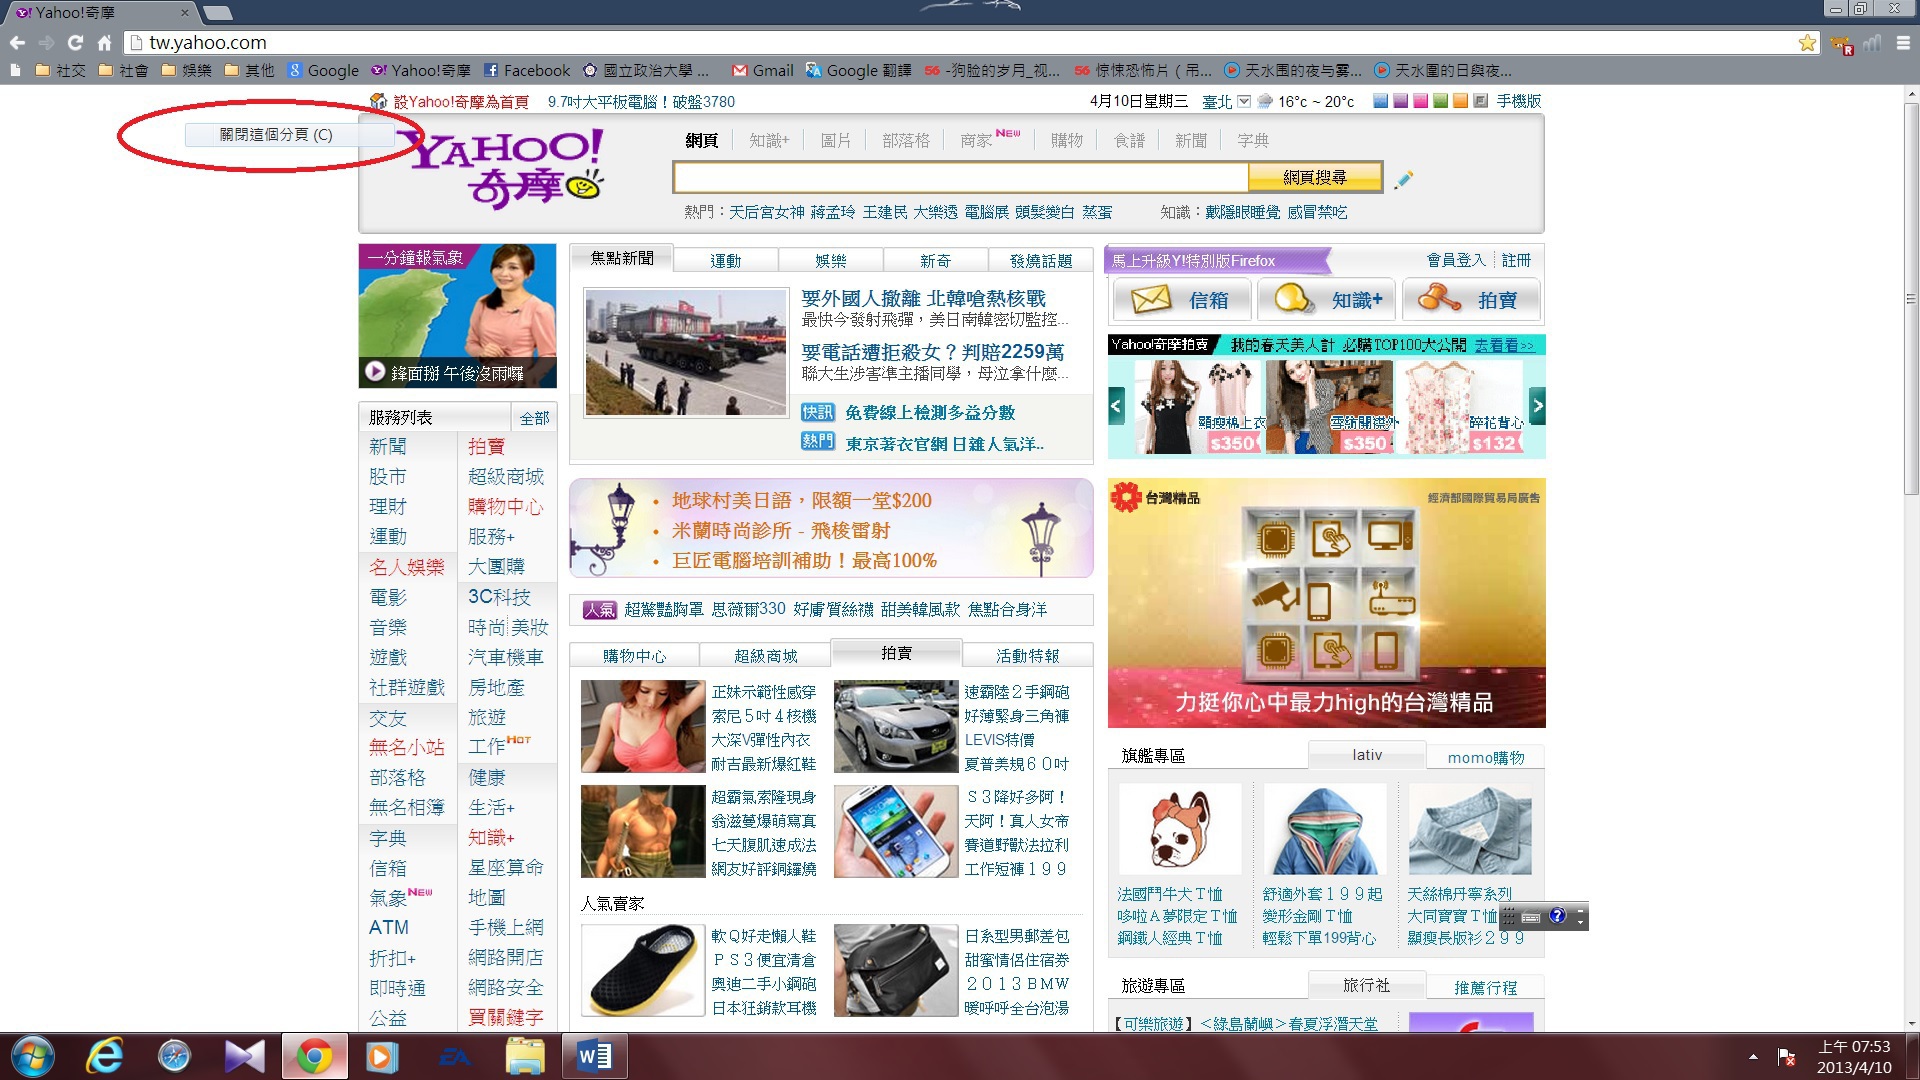The image size is (1920, 1080).
Task: Open 股市 in services list
Action: (388, 476)
